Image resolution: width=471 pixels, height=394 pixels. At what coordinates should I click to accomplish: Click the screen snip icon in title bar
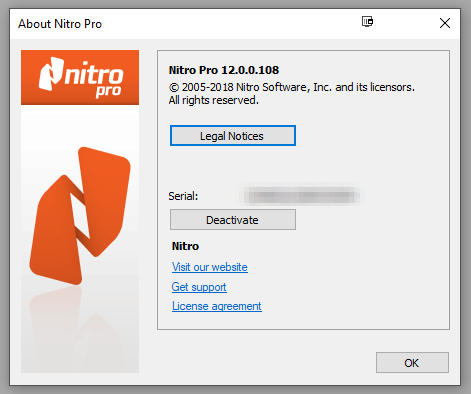(x=367, y=22)
